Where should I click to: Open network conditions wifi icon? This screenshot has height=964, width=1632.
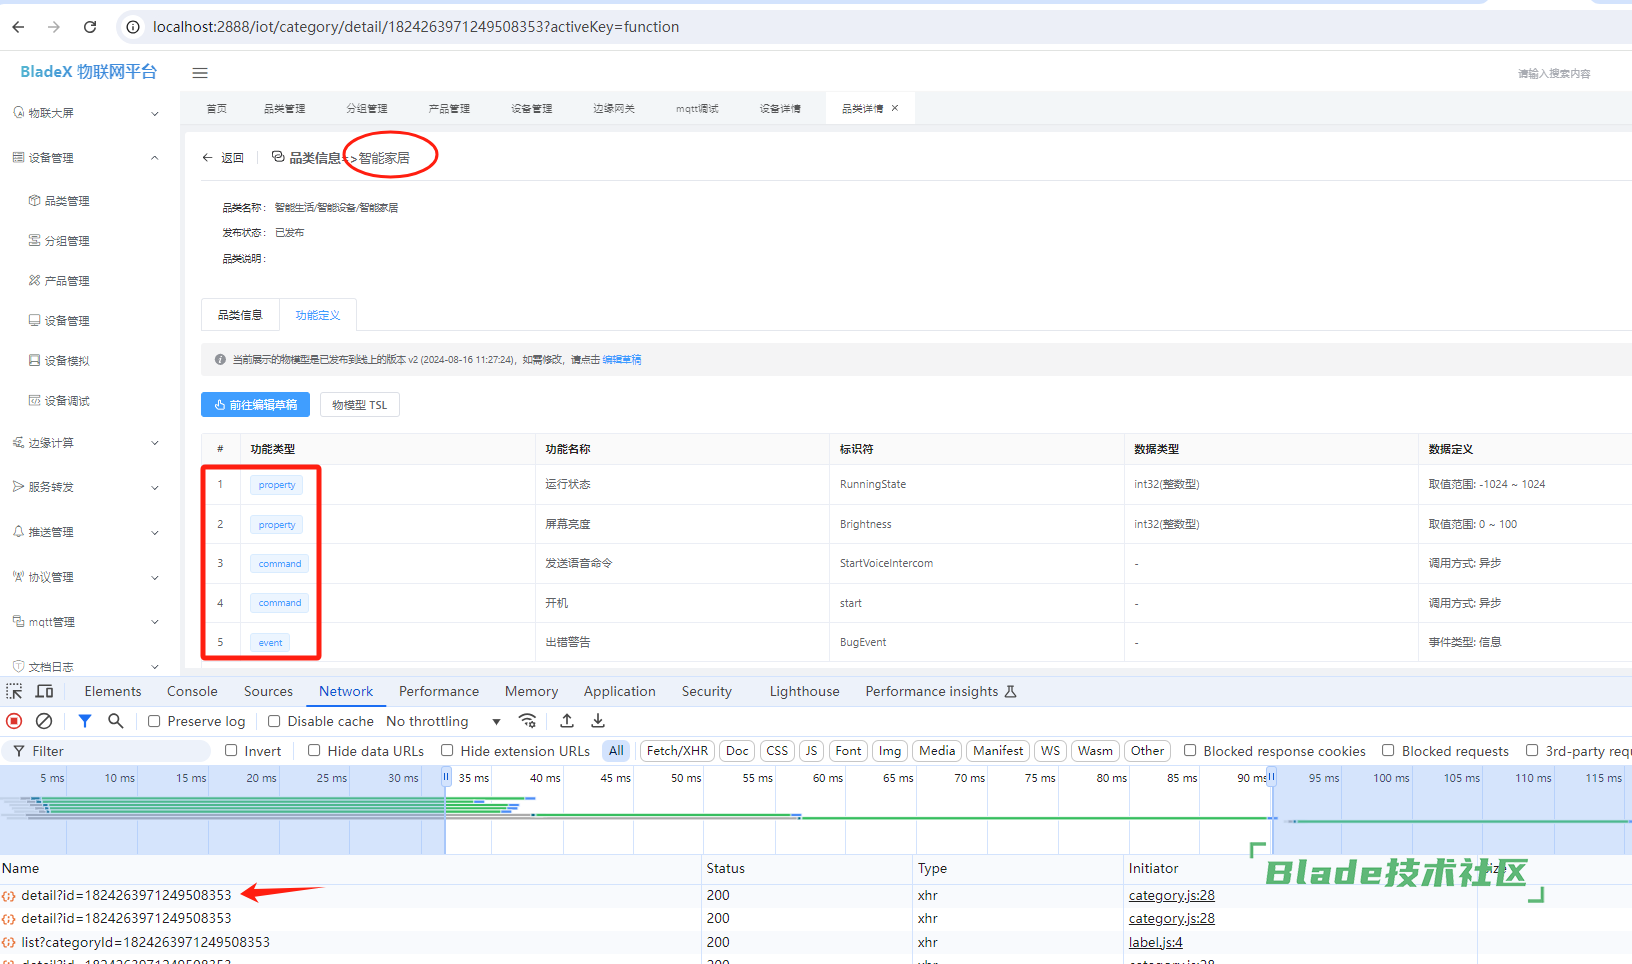(528, 721)
